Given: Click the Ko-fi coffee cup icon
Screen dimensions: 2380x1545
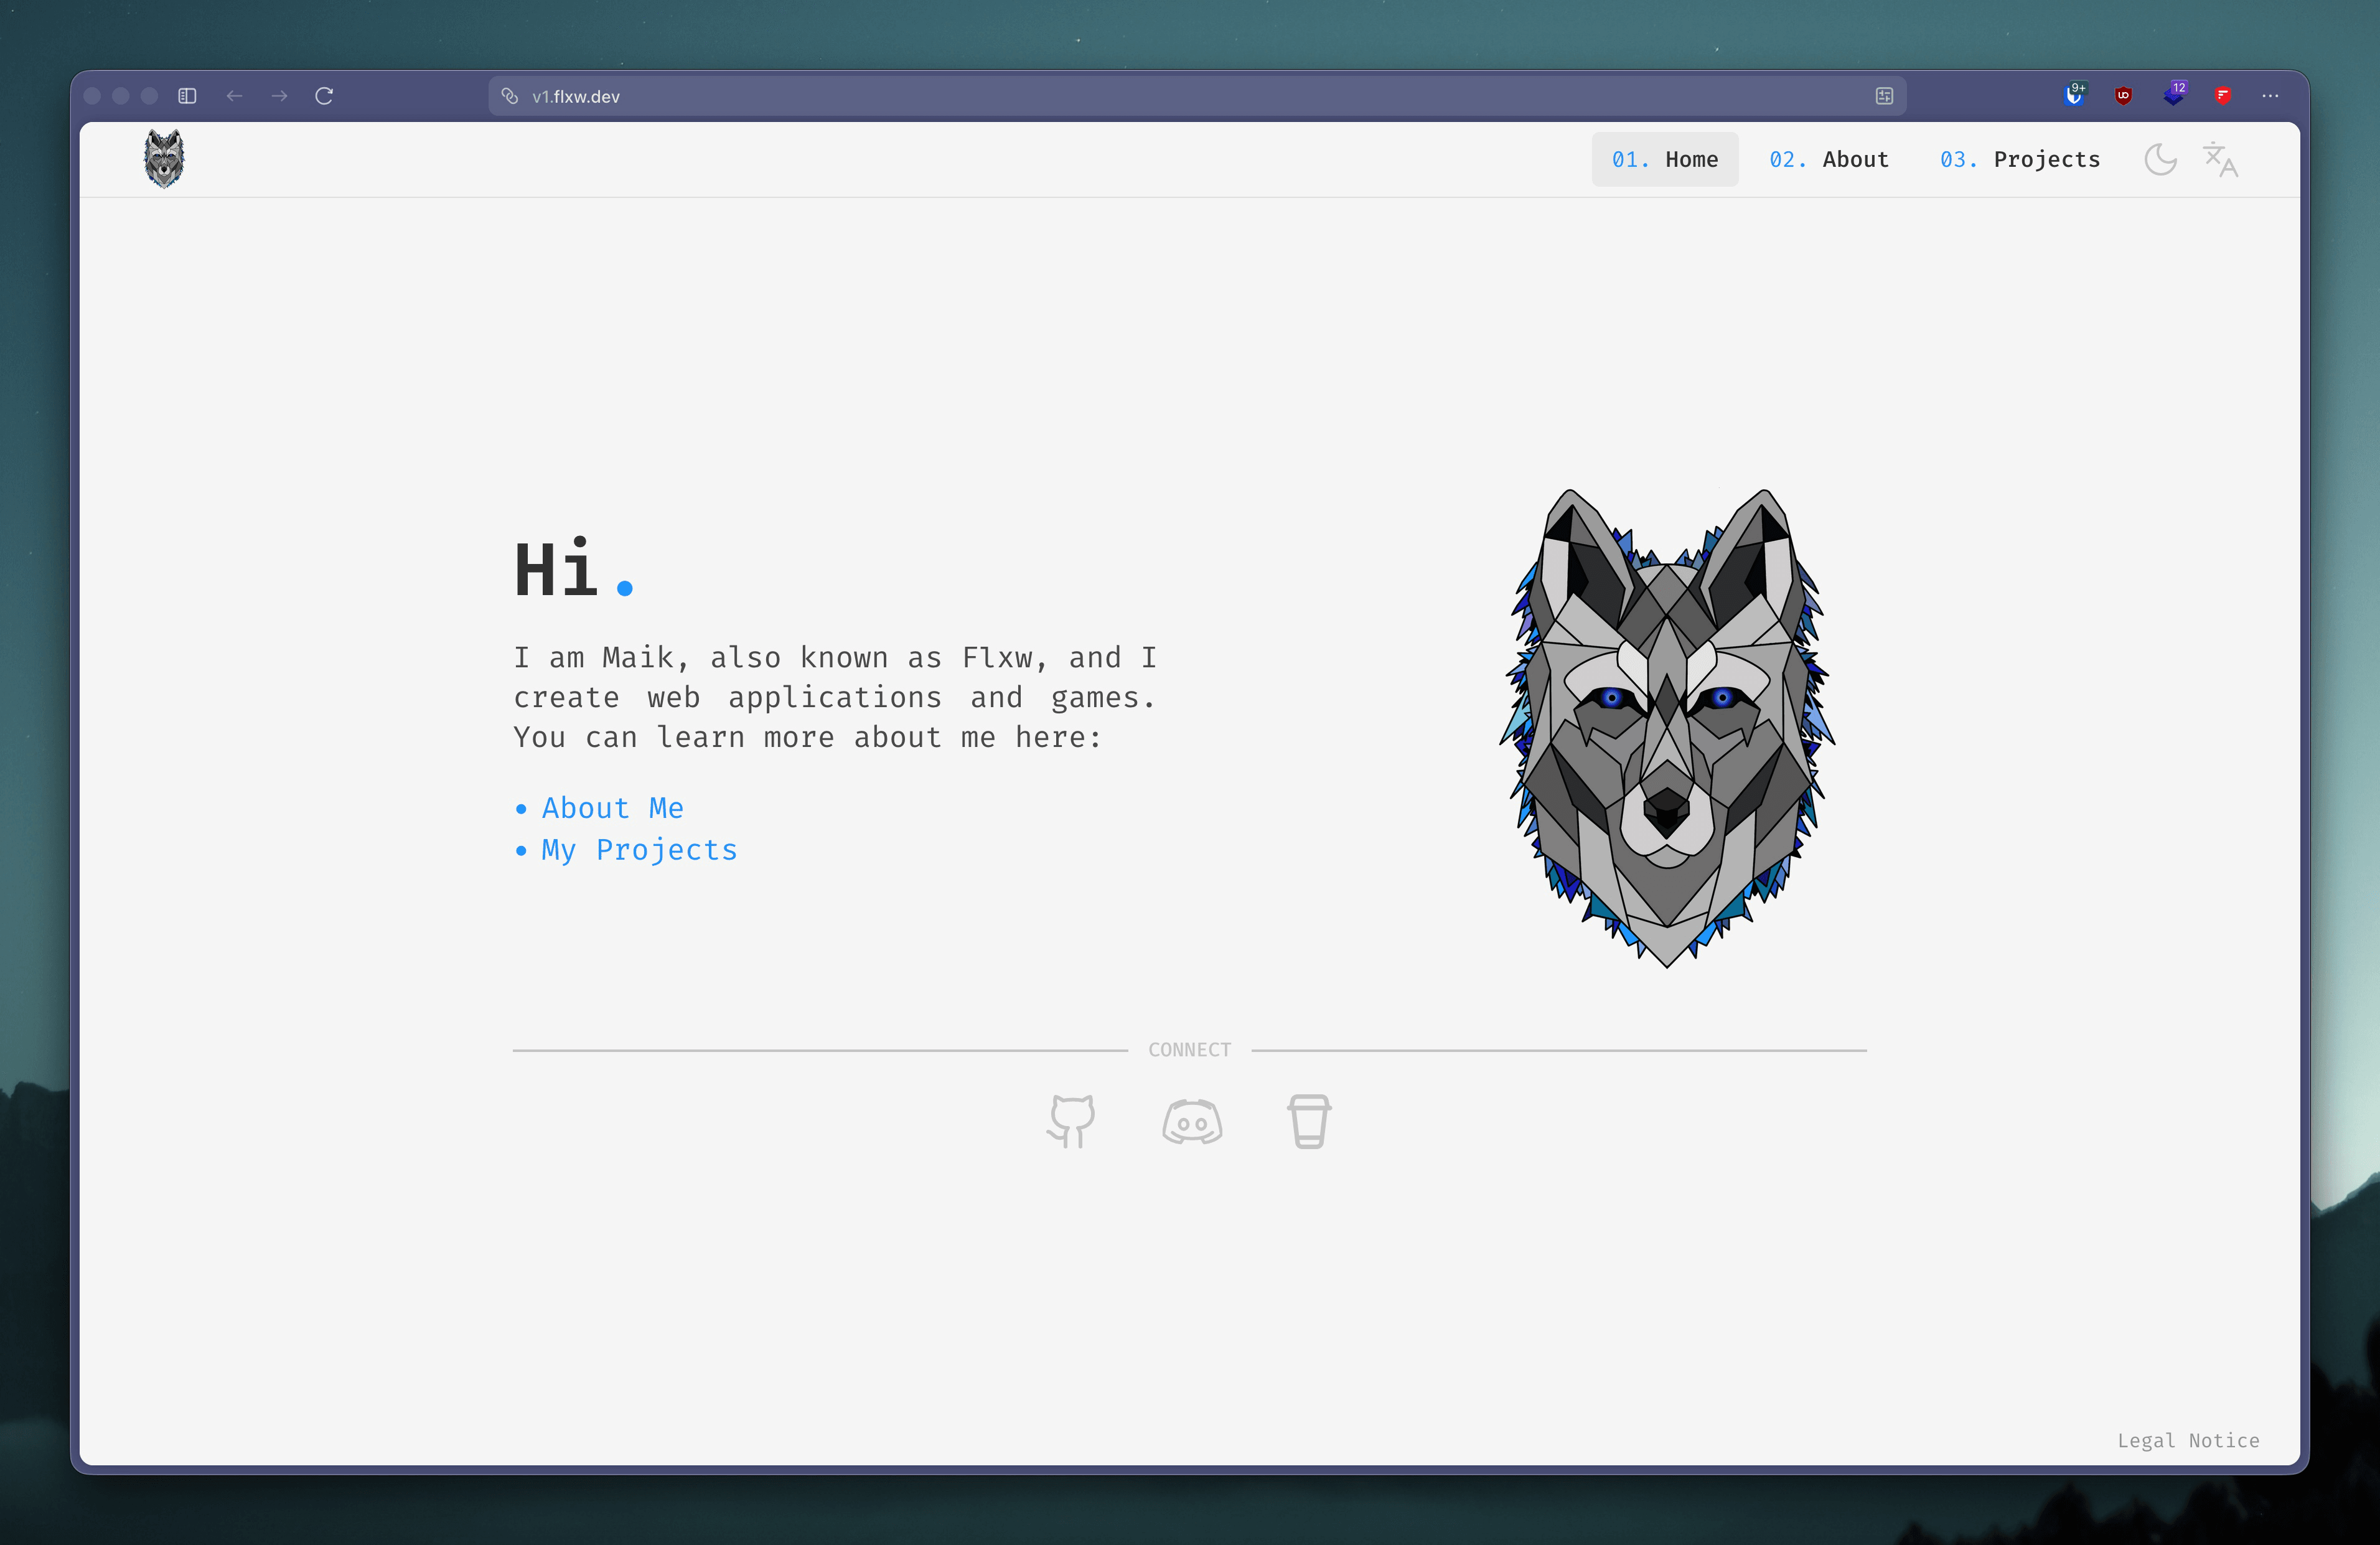Looking at the screenshot, I should pos(1310,1121).
